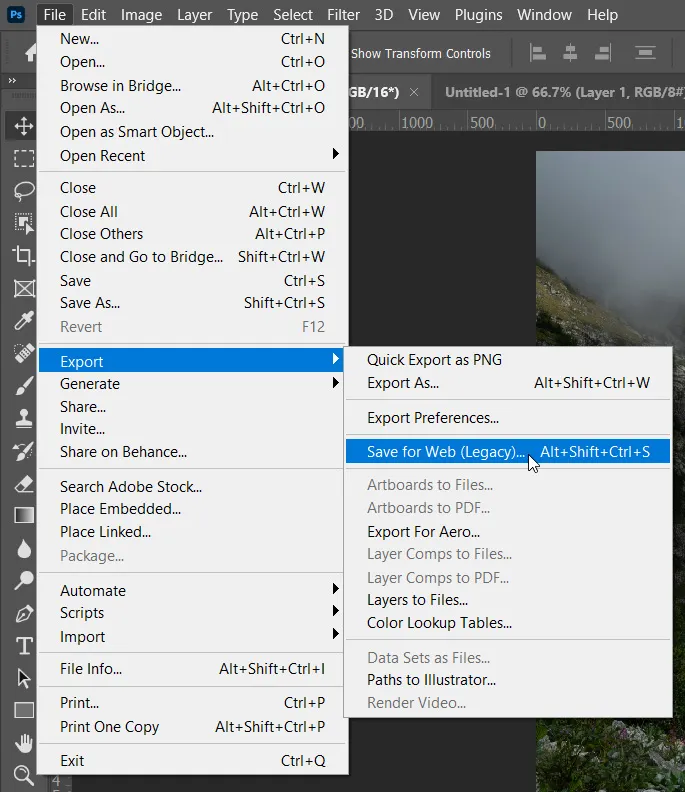Screen dimensions: 685x792
Task: Select the Rectangle shape tool
Action: coord(24,710)
